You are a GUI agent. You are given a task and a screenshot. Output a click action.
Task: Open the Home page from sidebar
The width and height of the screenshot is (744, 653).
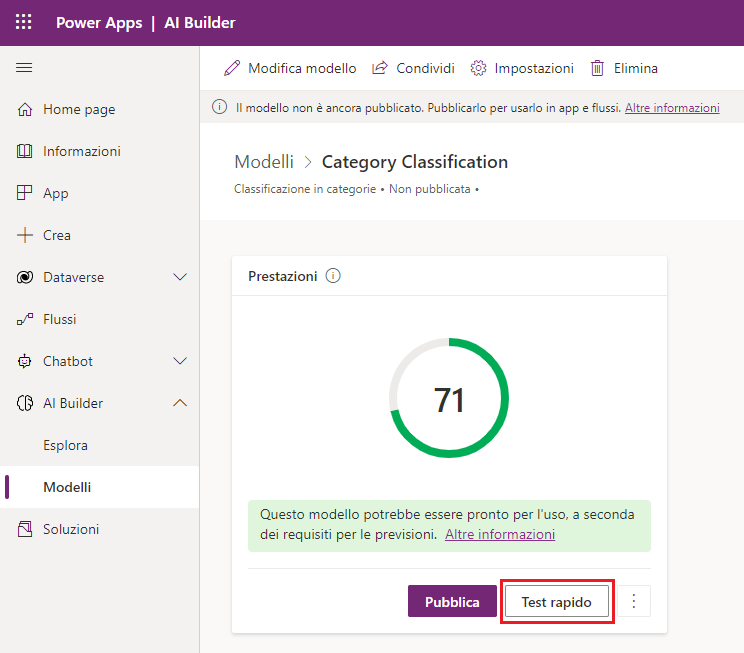(78, 110)
